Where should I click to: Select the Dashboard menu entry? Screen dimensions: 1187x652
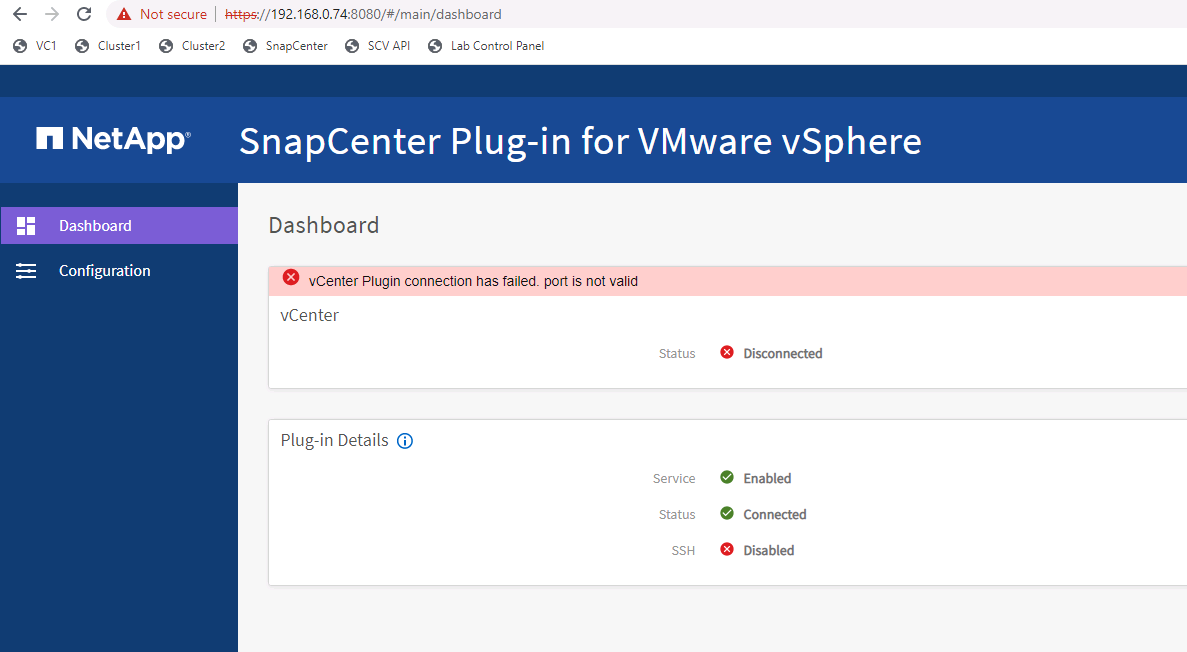95,225
